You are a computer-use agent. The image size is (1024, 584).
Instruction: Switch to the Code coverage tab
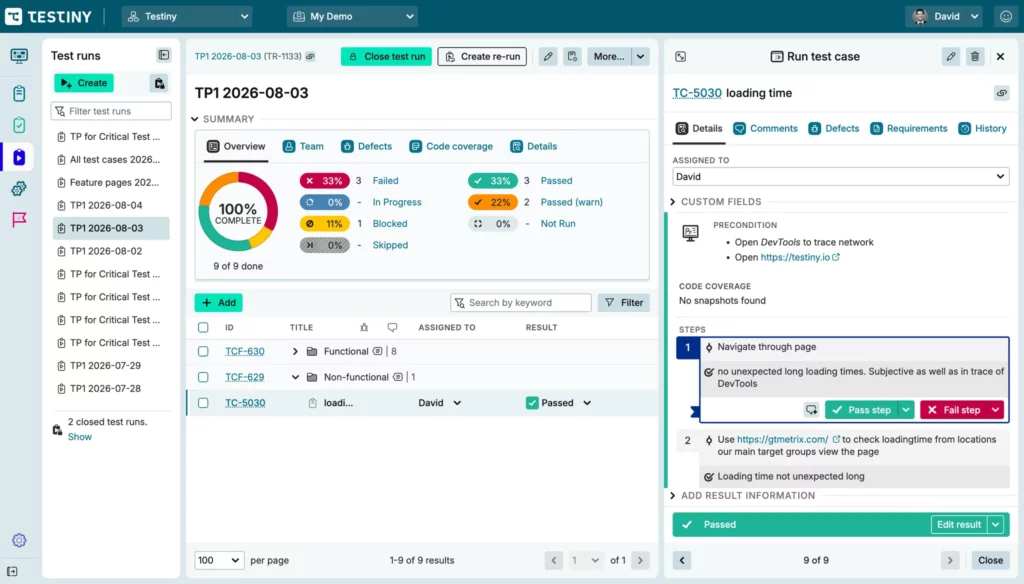451,146
